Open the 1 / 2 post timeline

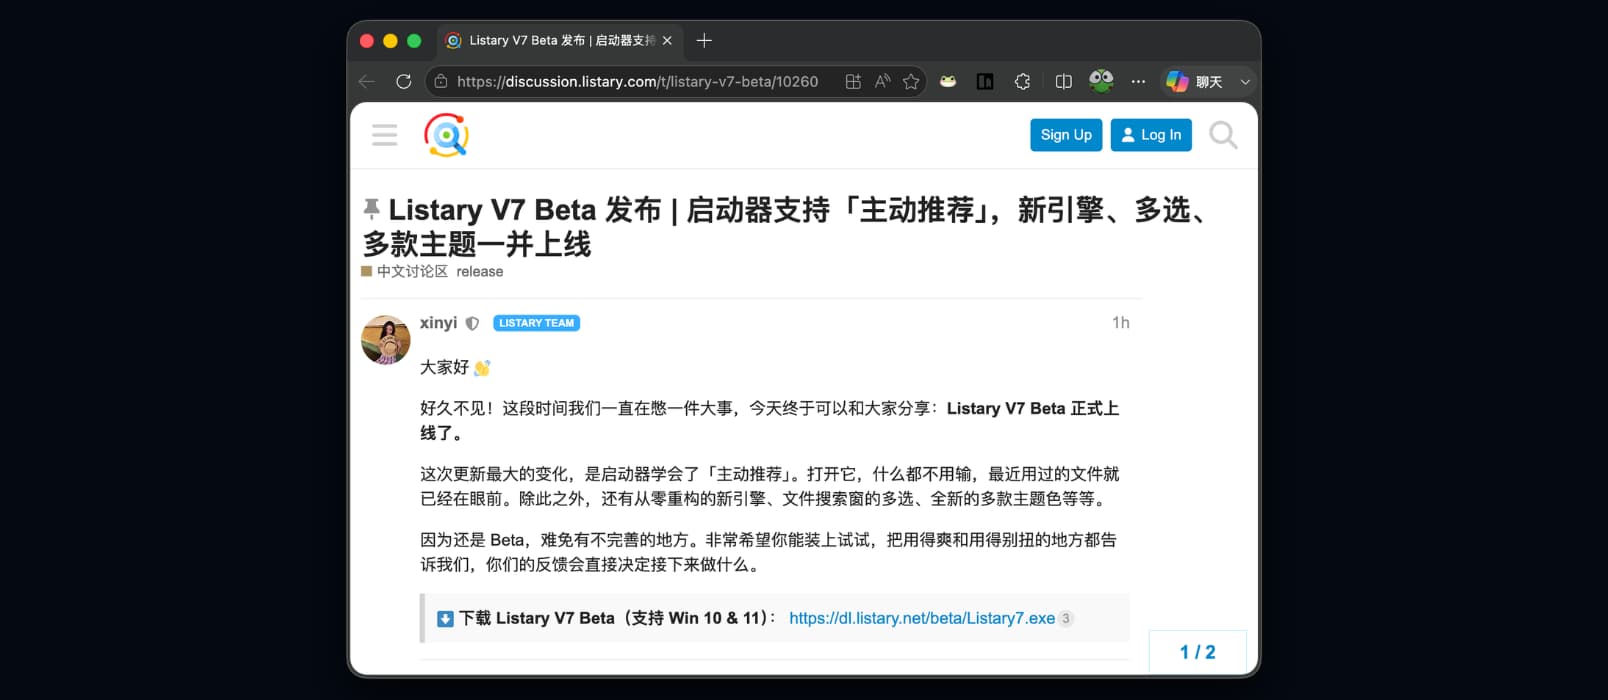1197,652
